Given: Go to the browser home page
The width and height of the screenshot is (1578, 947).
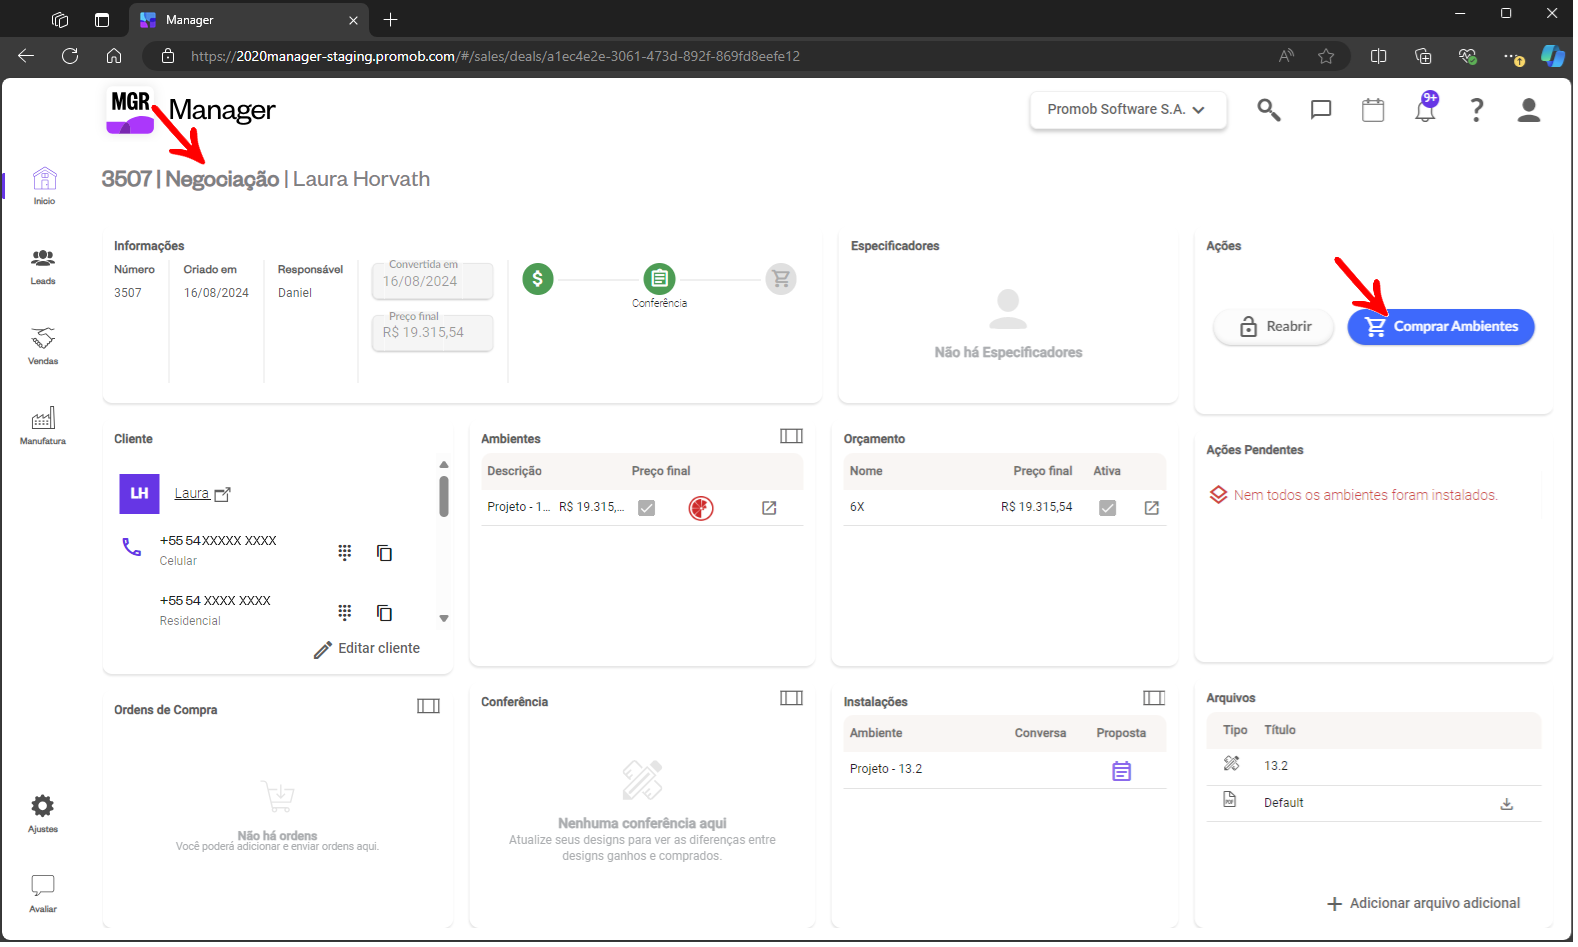Looking at the screenshot, I should pyautogui.click(x=114, y=56).
